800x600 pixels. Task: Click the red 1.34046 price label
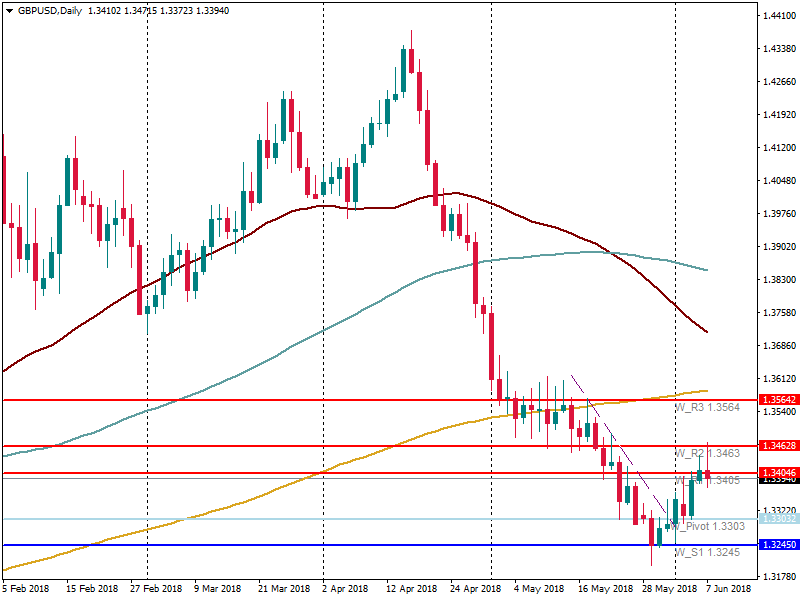tap(778, 472)
